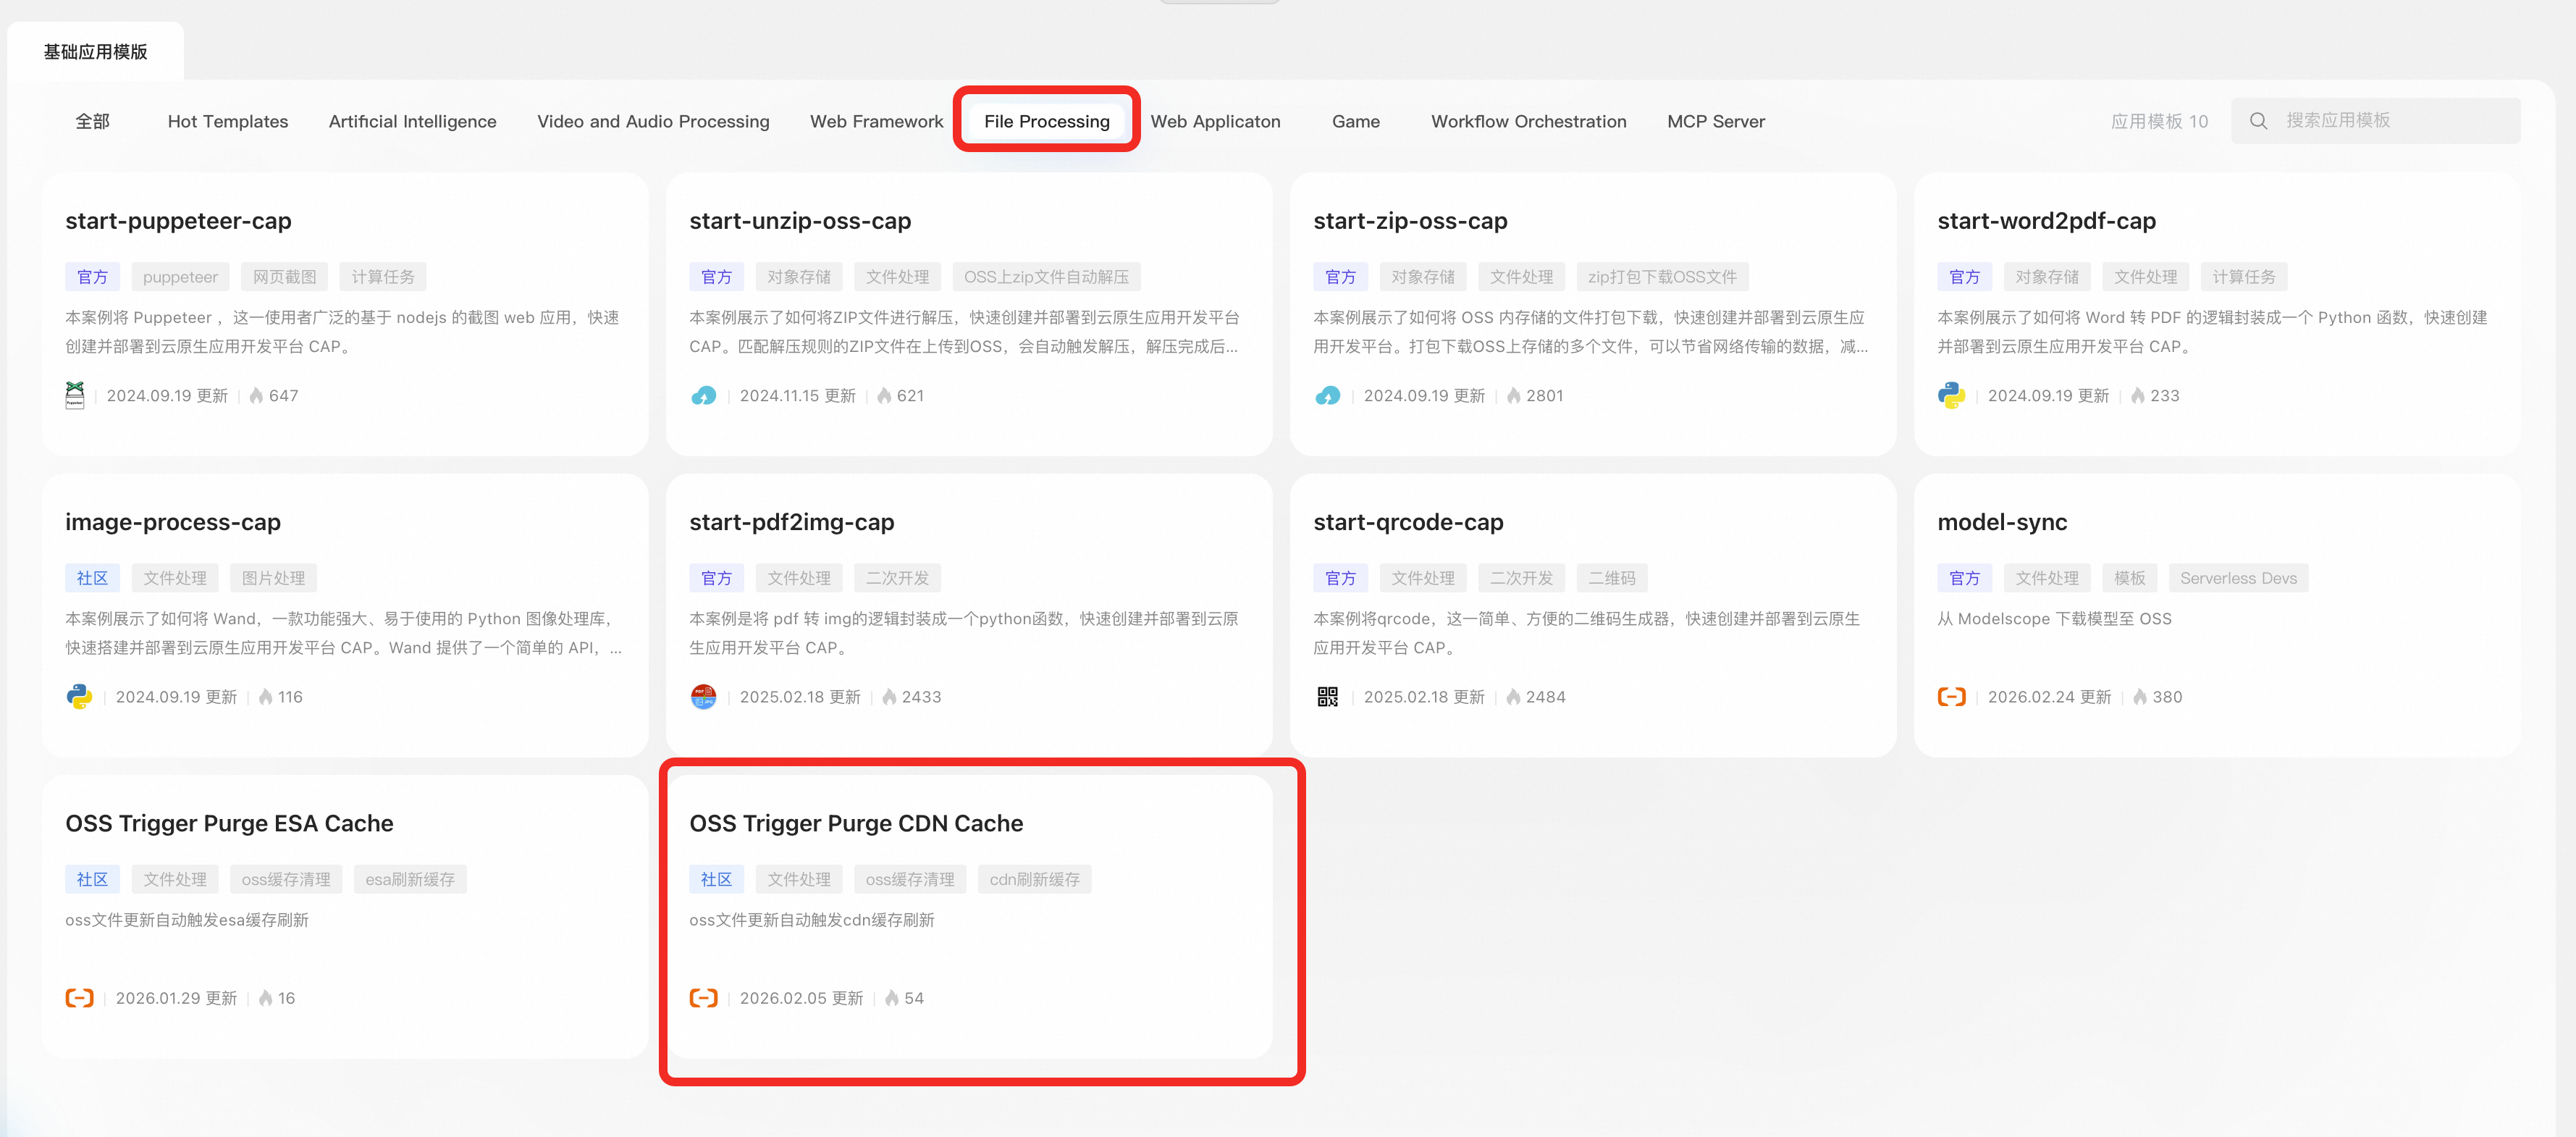Viewport: 2576px width, 1137px height.
Task: Open the Web Applicaton tab
Action: pyautogui.click(x=1215, y=121)
